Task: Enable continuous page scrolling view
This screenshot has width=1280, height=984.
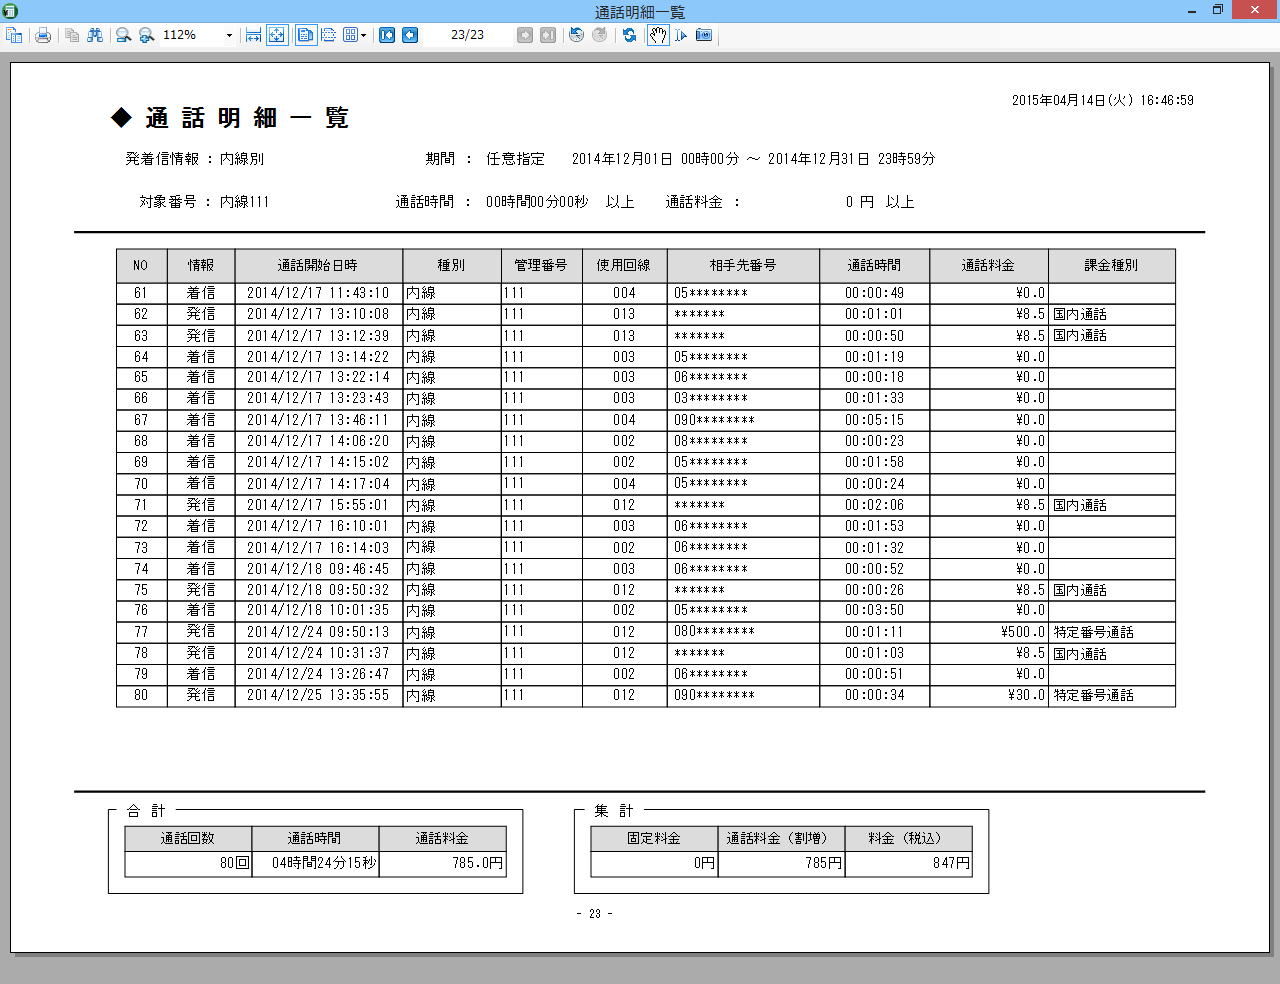Action: (328, 35)
